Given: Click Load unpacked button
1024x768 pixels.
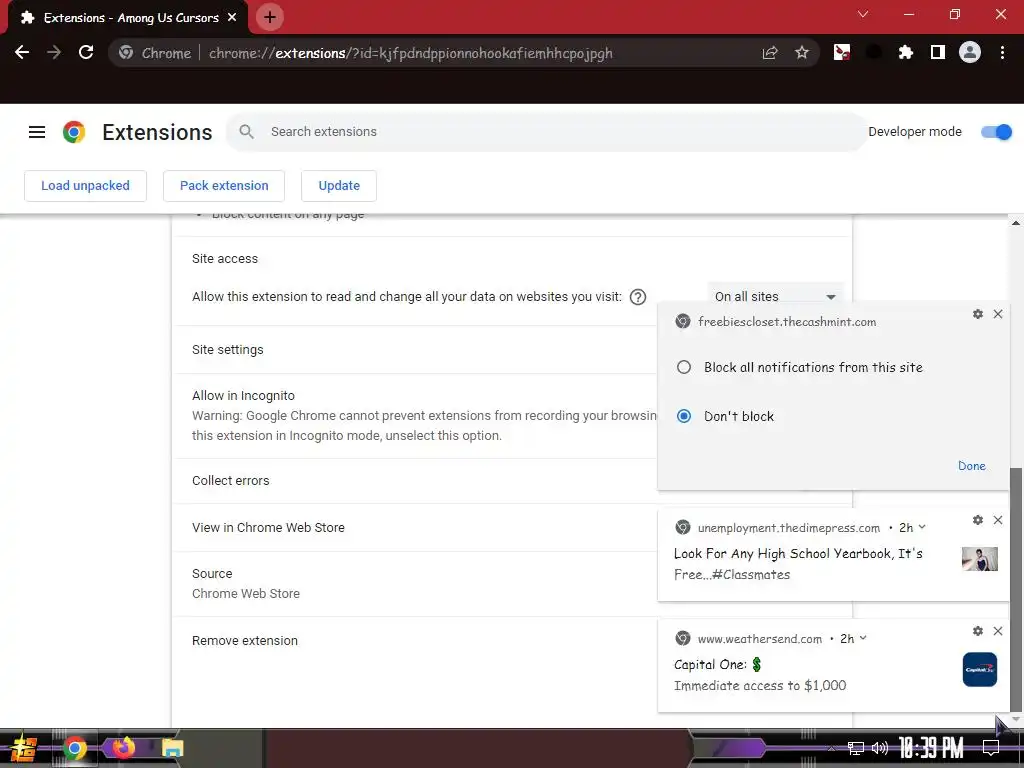Looking at the screenshot, I should (x=86, y=185).
